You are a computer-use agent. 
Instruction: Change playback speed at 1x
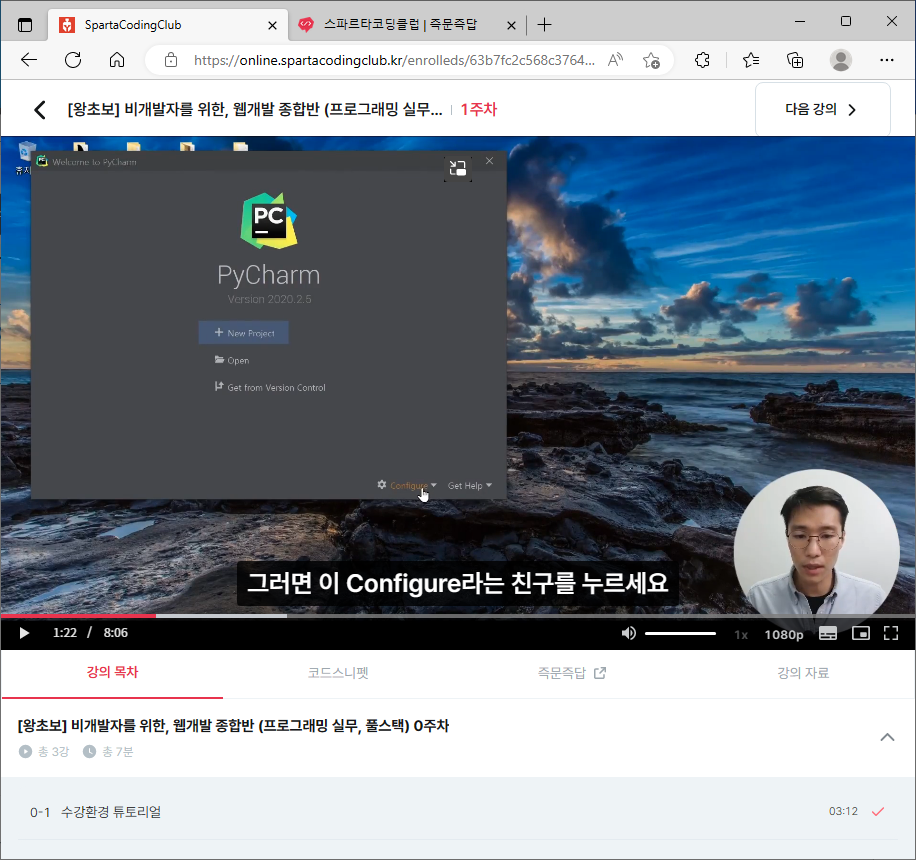tap(741, 634)
